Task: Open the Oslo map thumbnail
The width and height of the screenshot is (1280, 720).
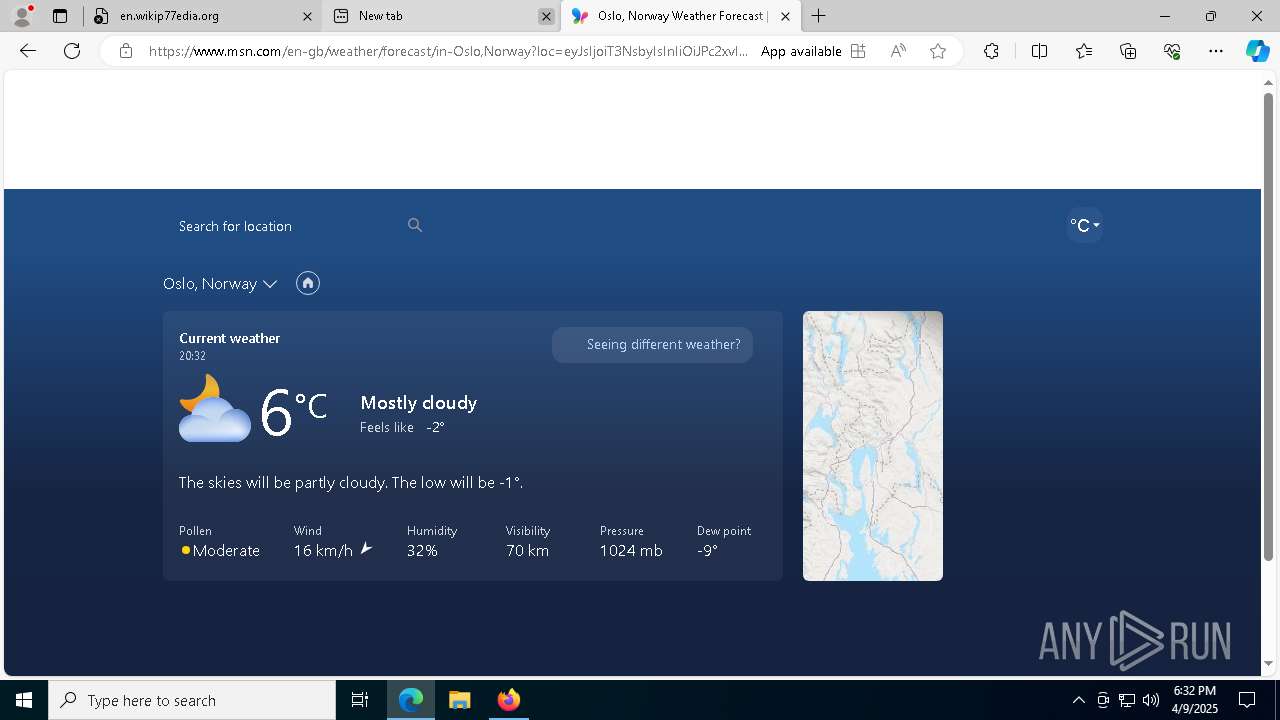Action: (x=873, y=446)
